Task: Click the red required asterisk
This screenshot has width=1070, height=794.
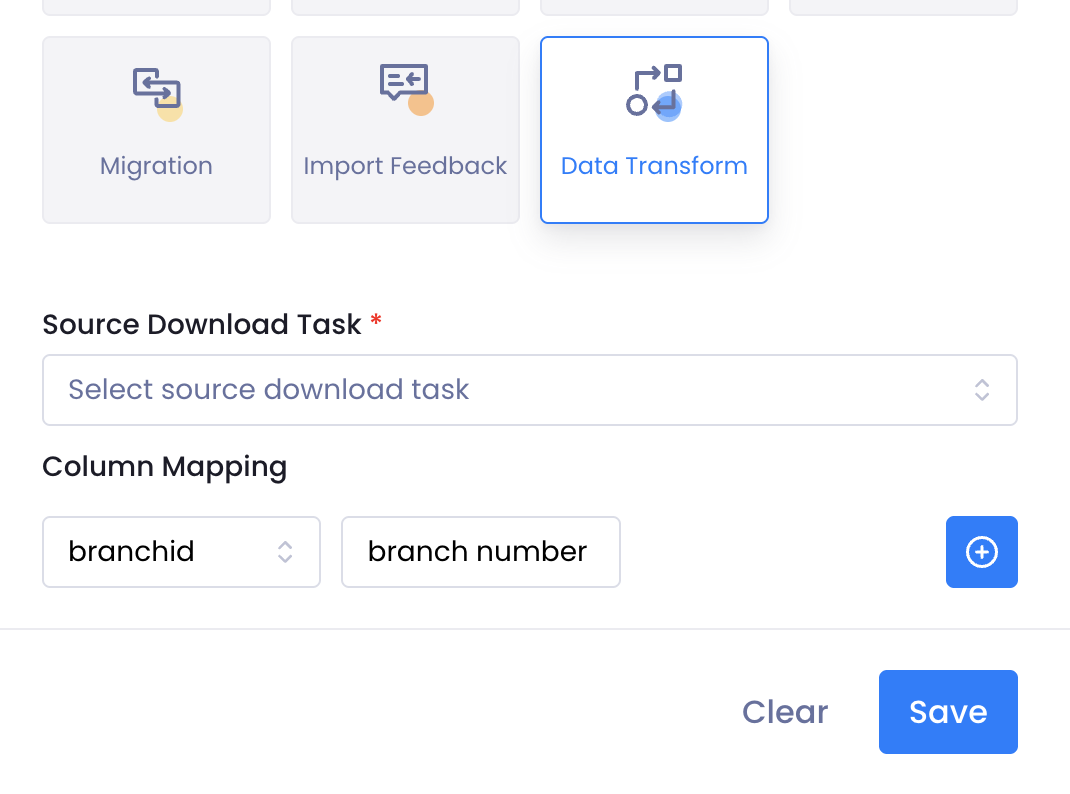Action: coord(376,322)
